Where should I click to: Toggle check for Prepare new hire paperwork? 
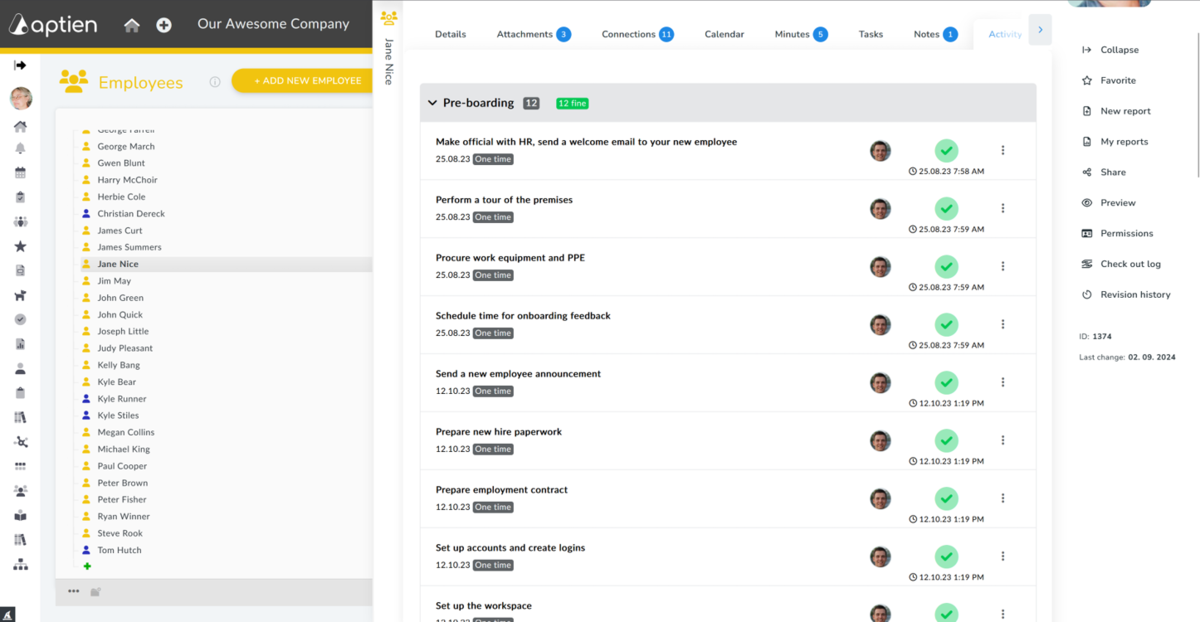[946, 441]
